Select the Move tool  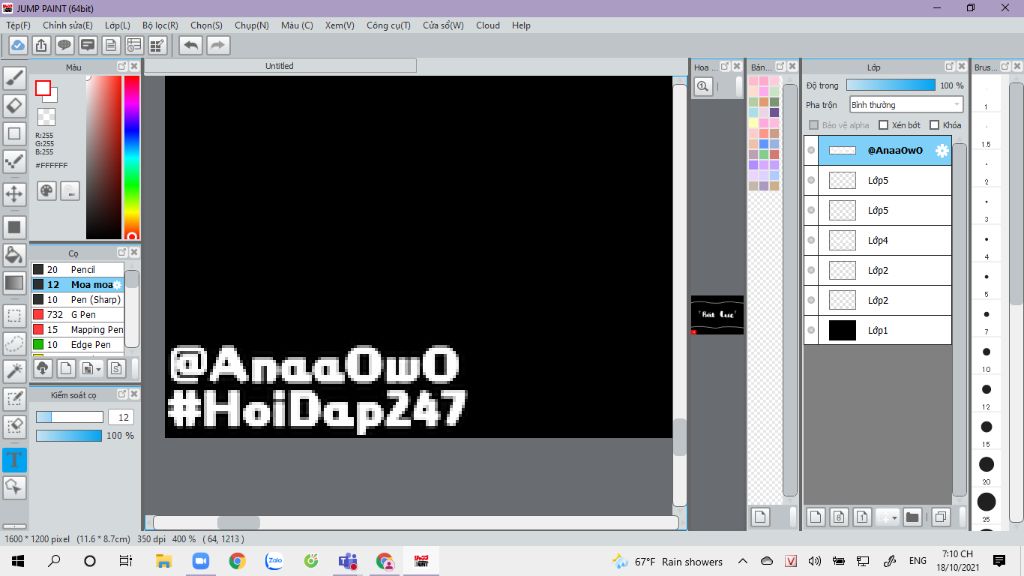point(14,194)
